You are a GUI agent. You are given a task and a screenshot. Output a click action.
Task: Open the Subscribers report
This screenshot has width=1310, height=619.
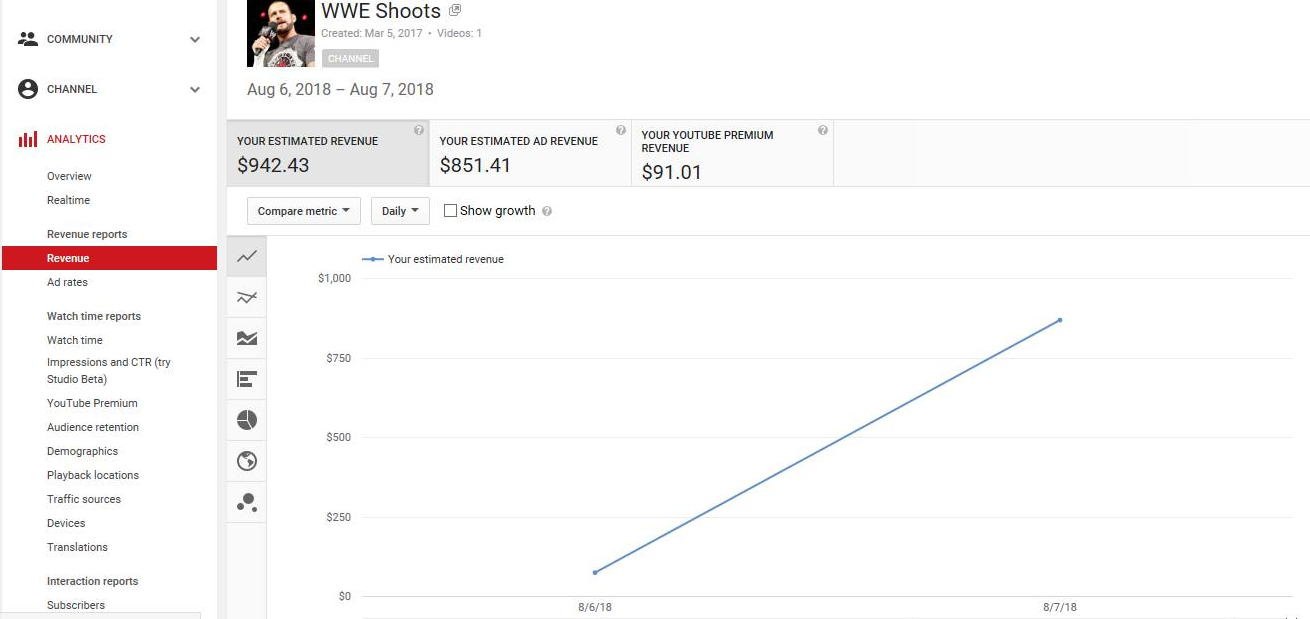coord(76,605)
